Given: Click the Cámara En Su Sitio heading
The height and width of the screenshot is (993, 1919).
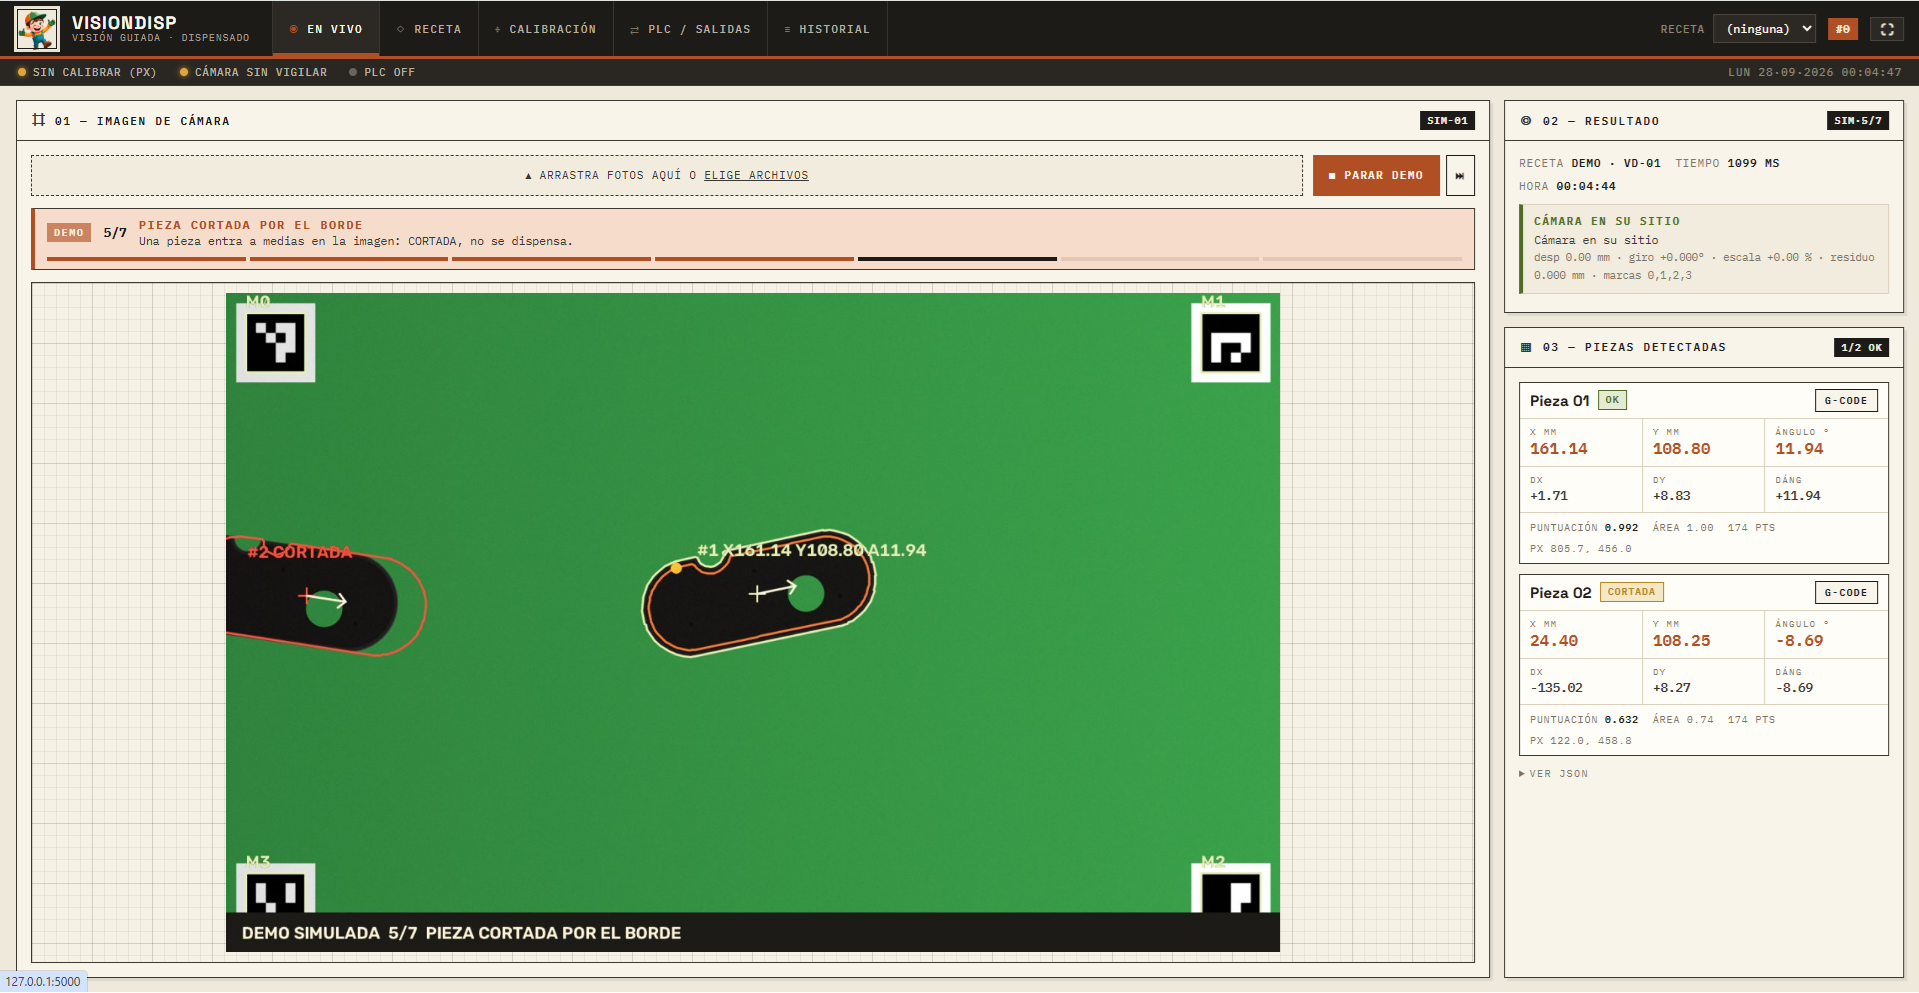Looking at the screenshot, I should (1607, 221).
